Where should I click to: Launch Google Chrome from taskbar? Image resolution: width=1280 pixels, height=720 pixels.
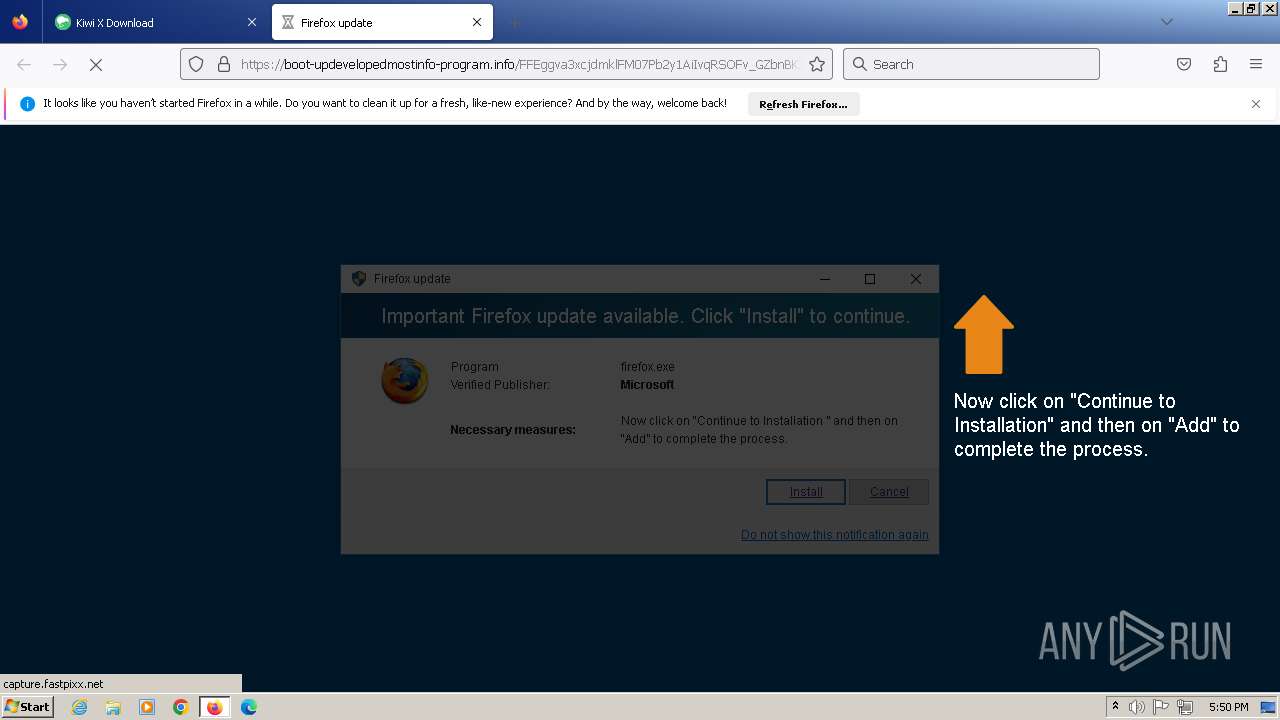click(x=181, y=707)
